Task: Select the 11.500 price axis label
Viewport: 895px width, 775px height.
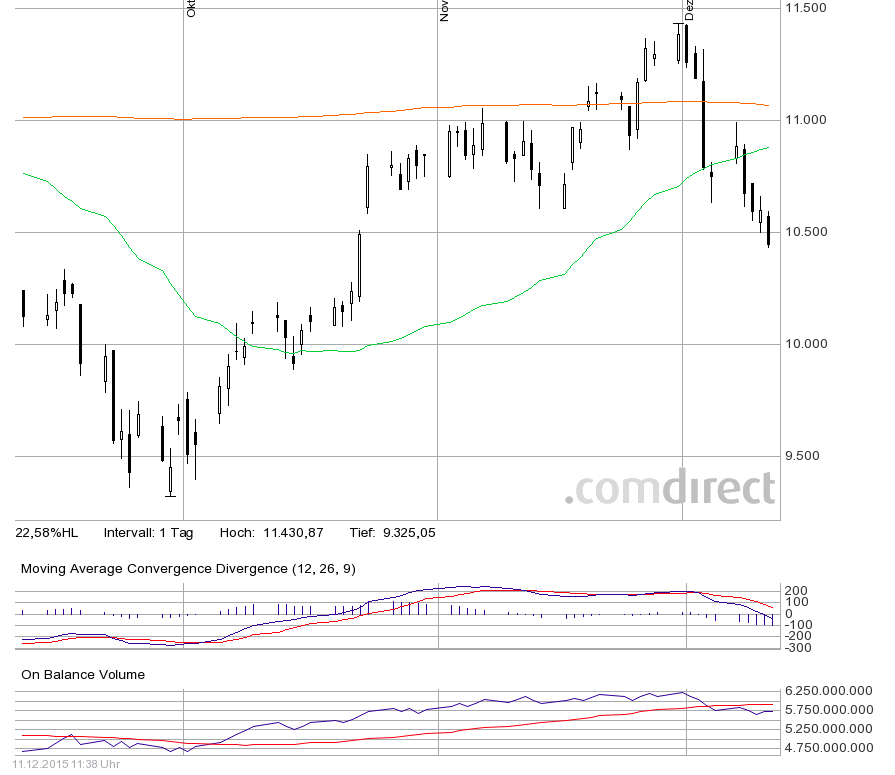Action: 807,8
